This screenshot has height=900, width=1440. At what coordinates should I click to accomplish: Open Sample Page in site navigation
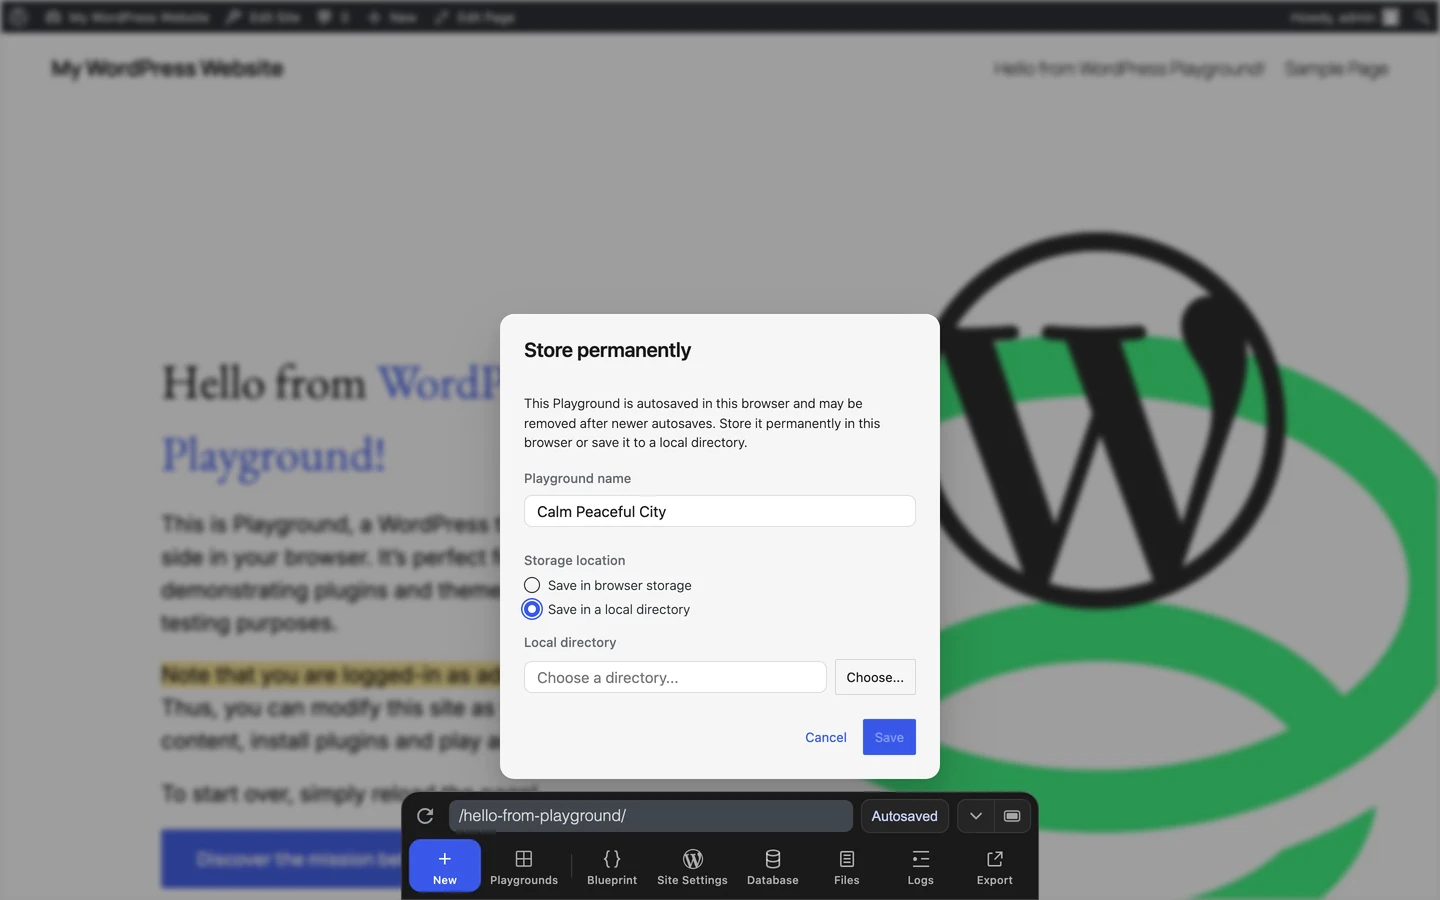coord(1336,69)
